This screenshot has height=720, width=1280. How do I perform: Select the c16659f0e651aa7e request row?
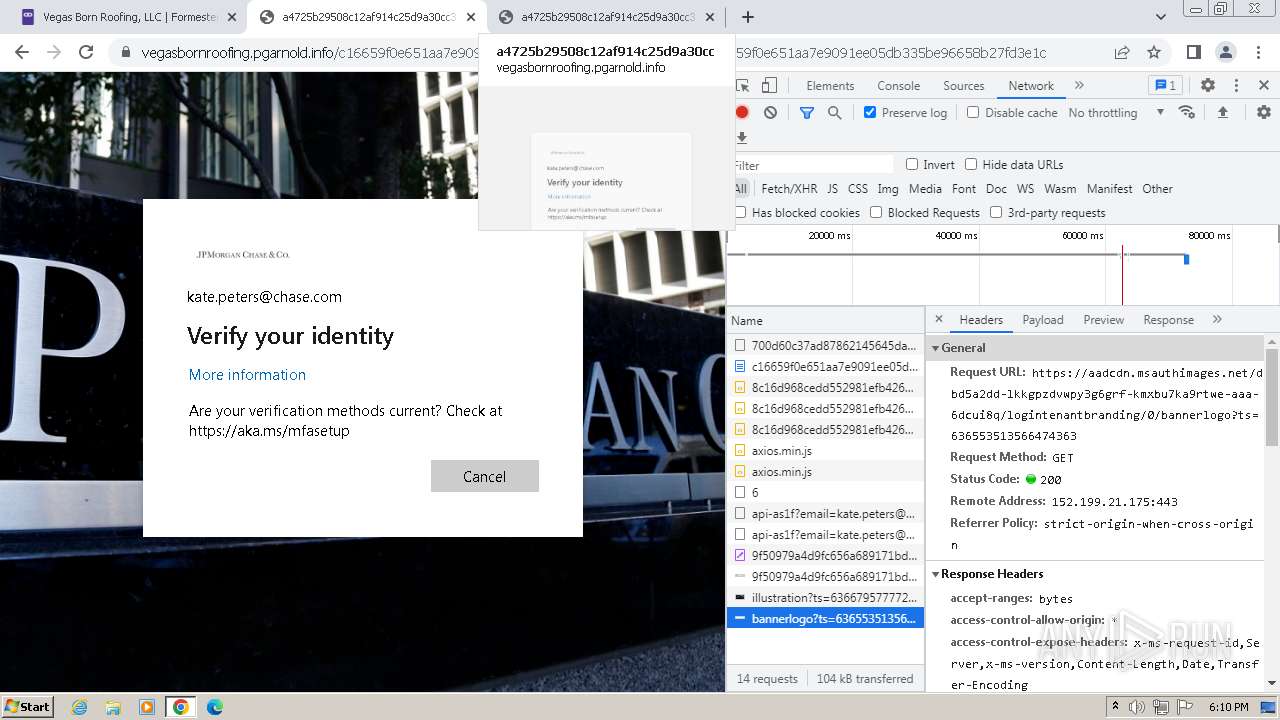(825, 366)
